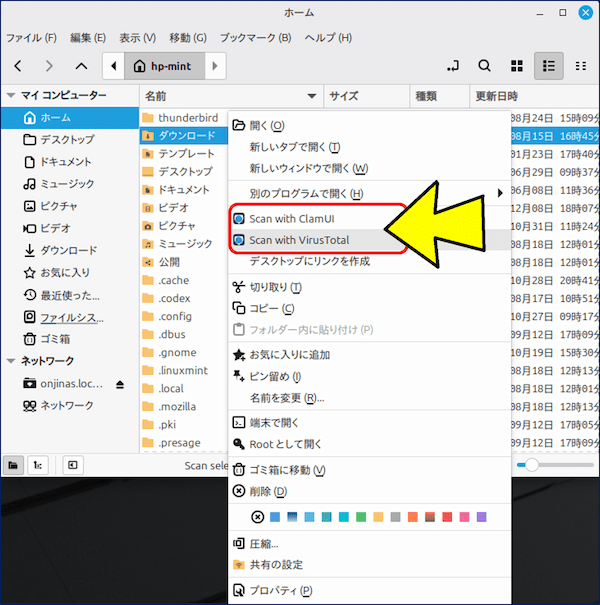This screenshot has width=600, height=605.
Task: Choose 新しいウィンドウで開く in the context menu
Action: (370, 168)
